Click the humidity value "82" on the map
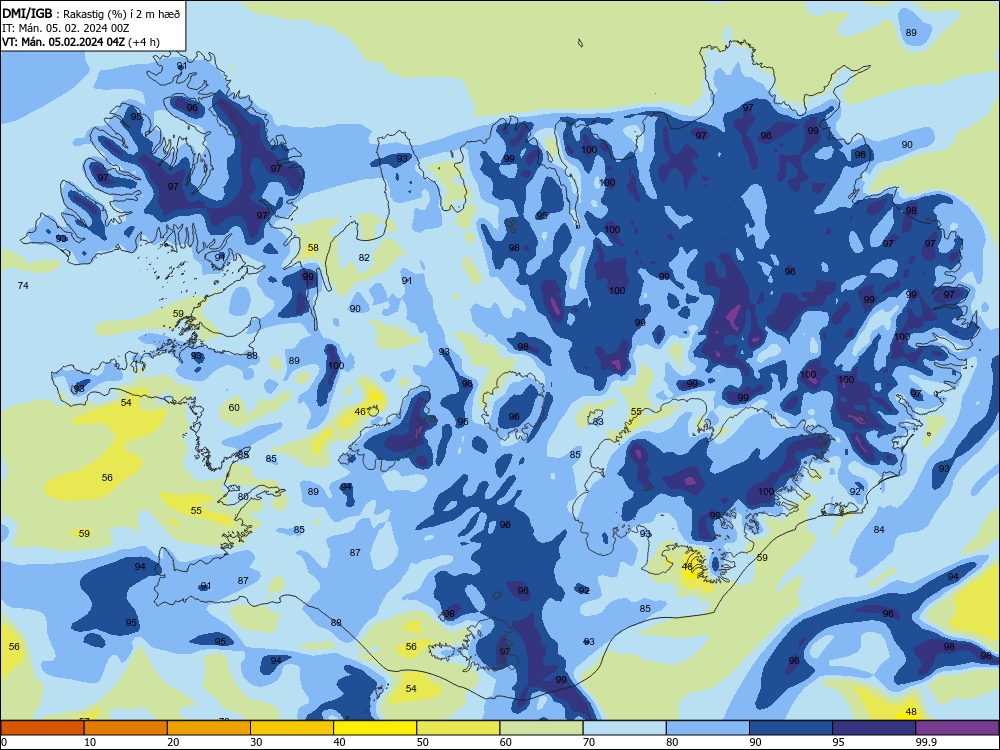Viewport: 1000px width, 750px height. 364,258
